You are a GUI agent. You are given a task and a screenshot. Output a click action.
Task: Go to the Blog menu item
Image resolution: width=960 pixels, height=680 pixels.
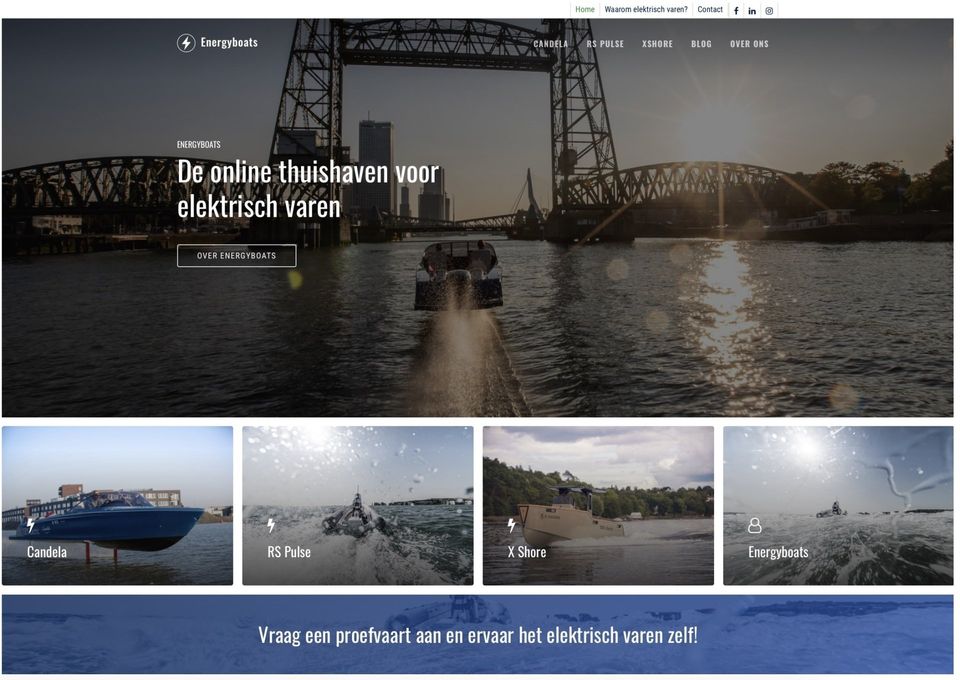[x=701, y=44]
